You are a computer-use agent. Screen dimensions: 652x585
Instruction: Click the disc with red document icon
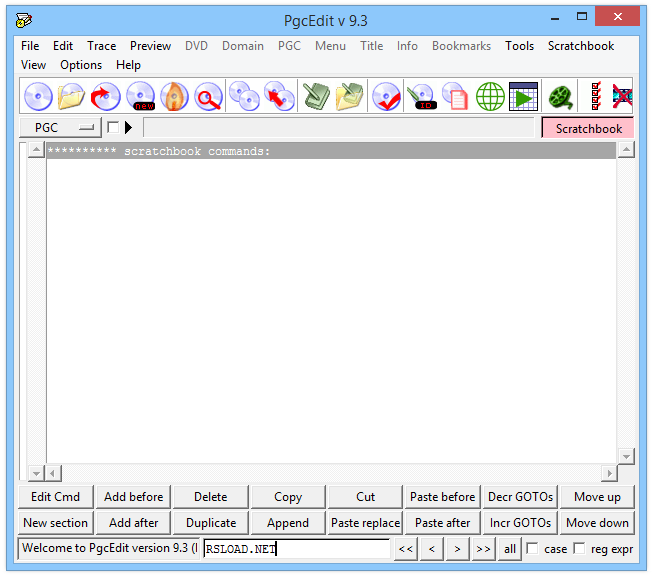455,96
